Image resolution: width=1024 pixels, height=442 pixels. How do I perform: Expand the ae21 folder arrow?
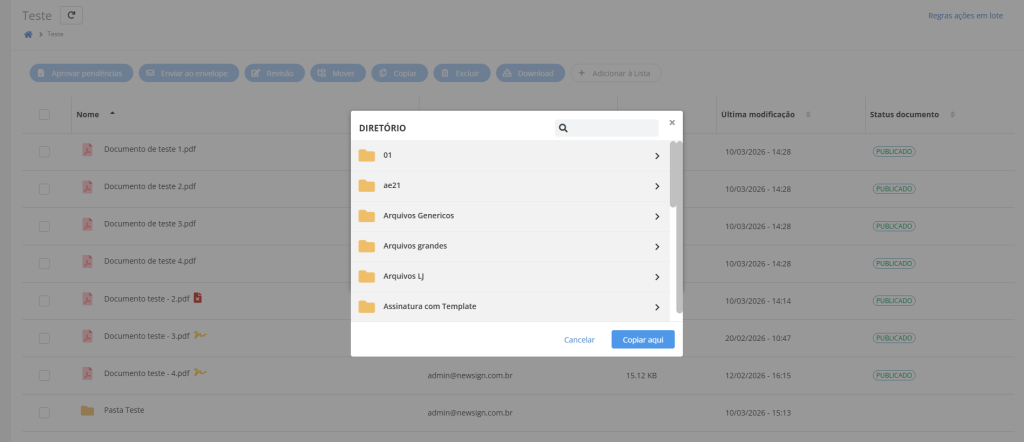[x=657, y=186]
